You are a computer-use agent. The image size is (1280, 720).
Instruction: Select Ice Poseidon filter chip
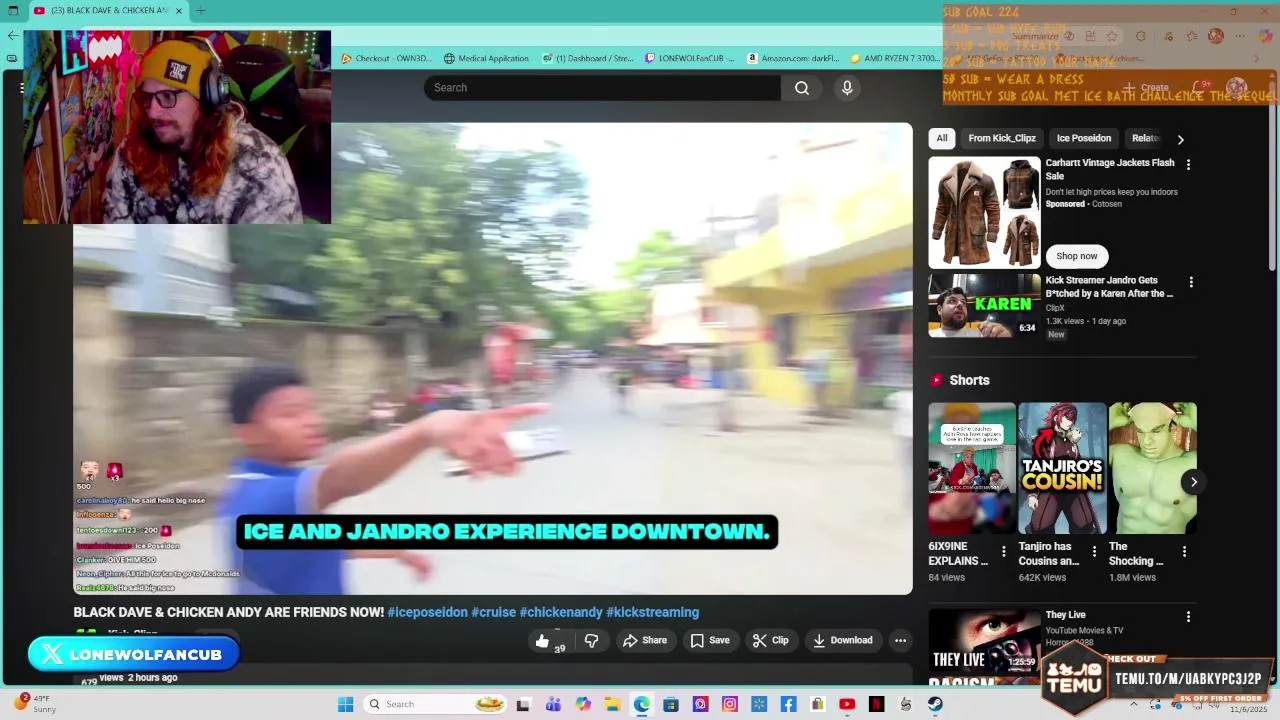(1084, 138)
